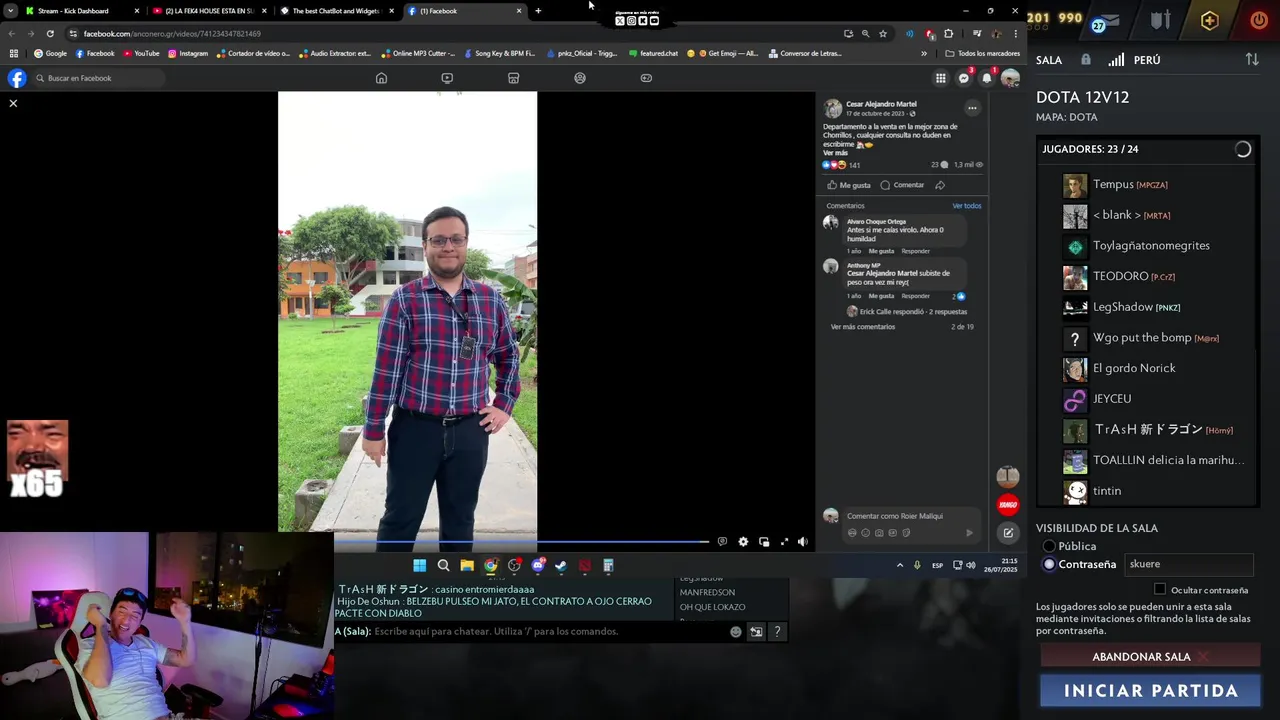Select Pública visibility radio button
Image resolution: width=1280 pixels, height=720 pixels.
point(1049,546)
